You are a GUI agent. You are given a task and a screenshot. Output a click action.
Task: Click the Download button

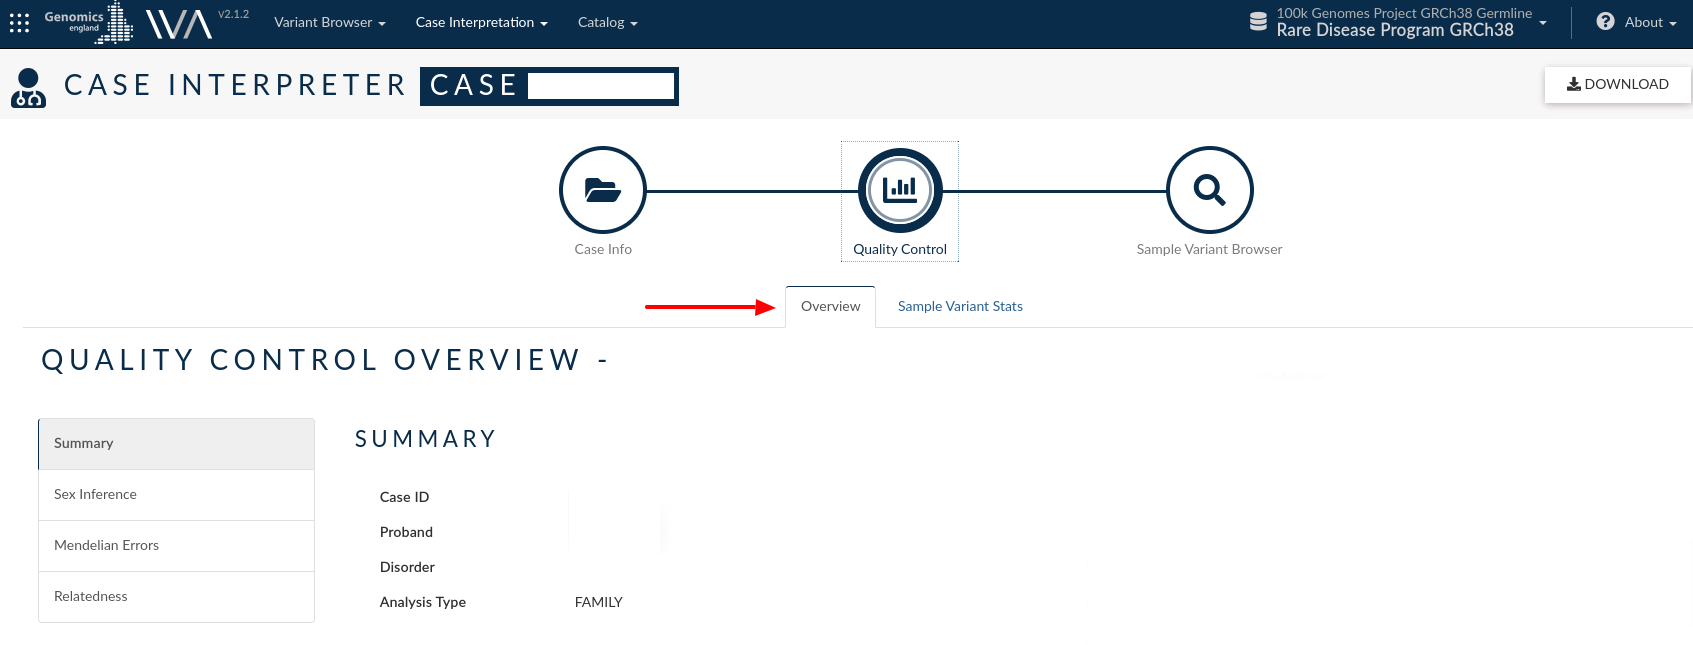pos(1618,84)
